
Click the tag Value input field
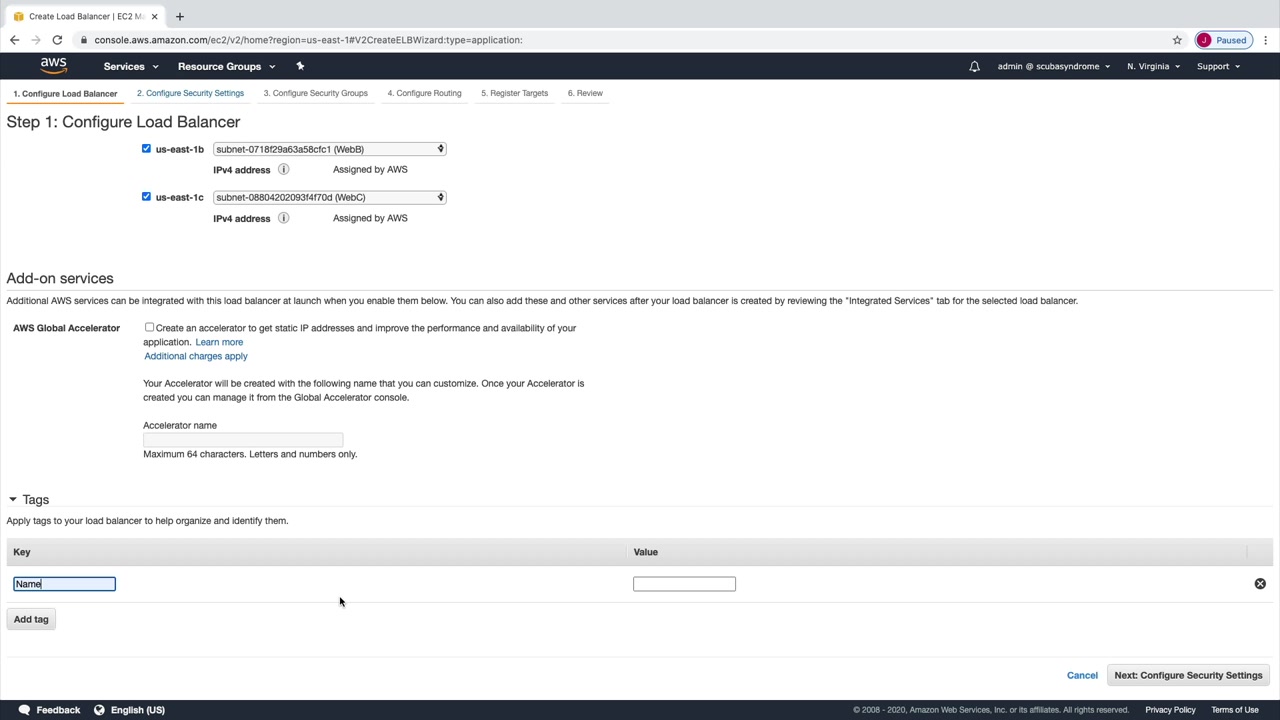[x=684, y=584]
